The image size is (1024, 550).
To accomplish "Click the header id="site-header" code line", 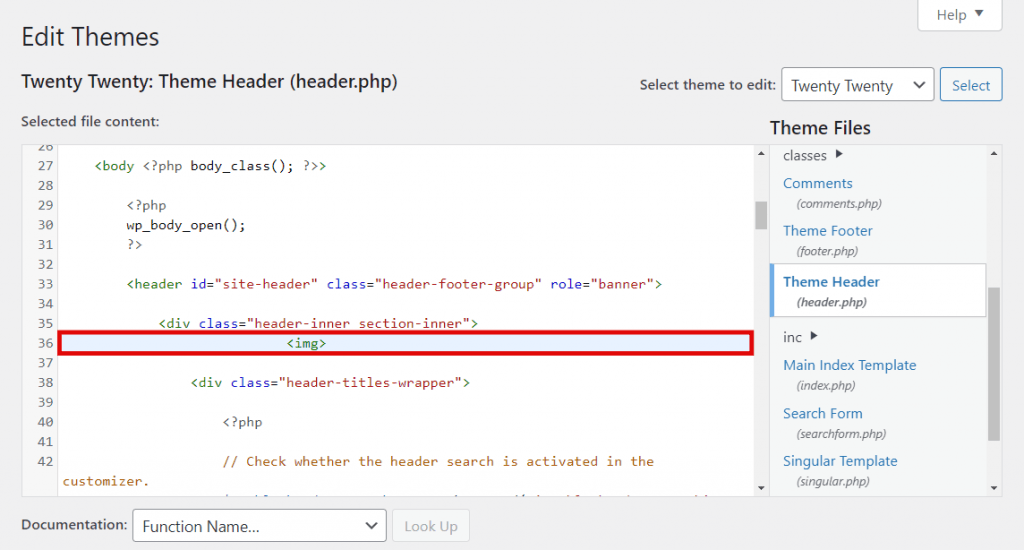I will pyautogui.click(x=394, y=284).
